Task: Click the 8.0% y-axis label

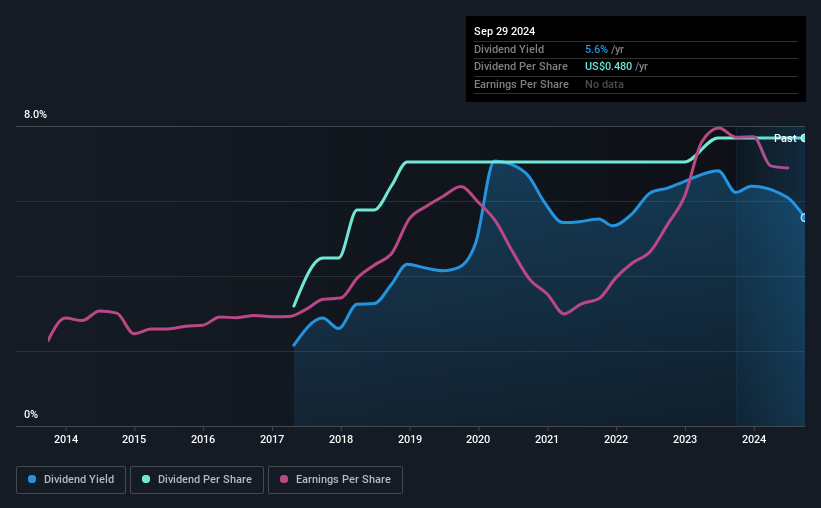Action: (x=35, y=114)
